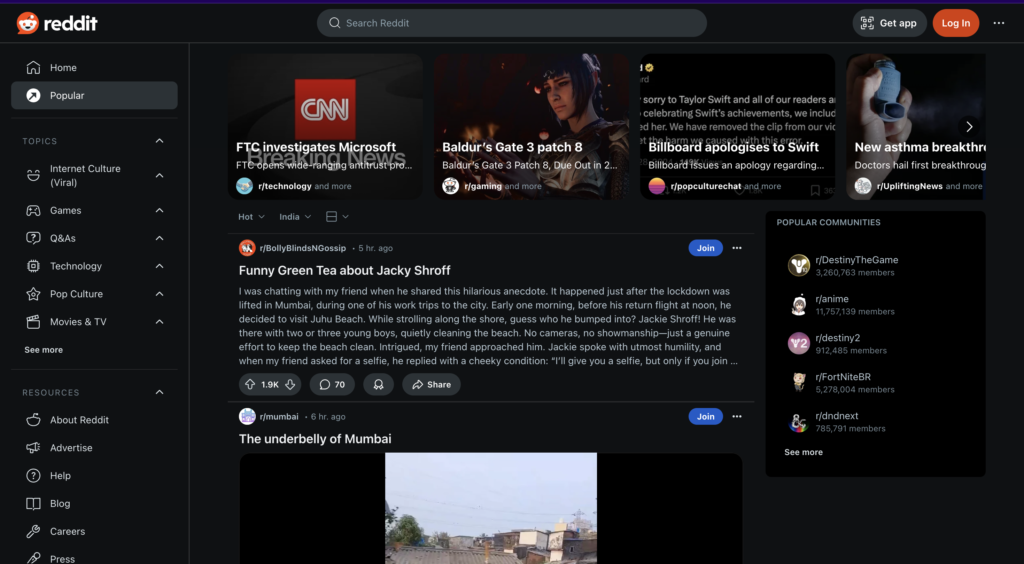This screenshot has width=1024, height=564.
Task: Click the Careers wrench icon
Action: click(x=33, y=531)
